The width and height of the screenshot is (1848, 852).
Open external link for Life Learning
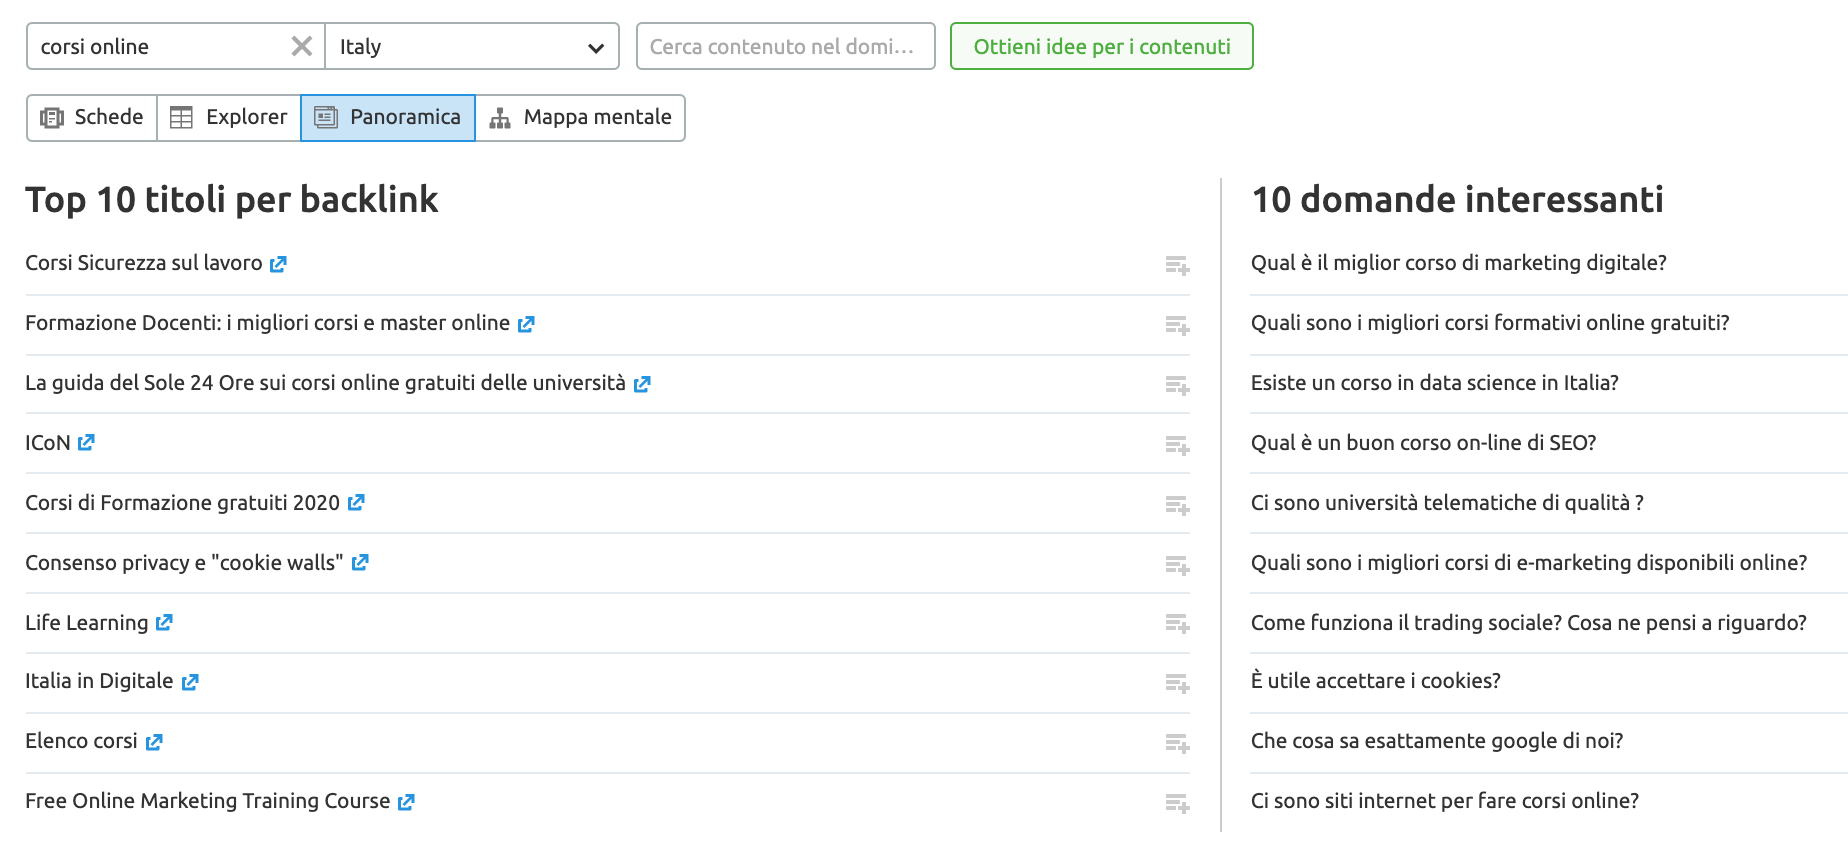pyautogui.click(x=165, y=622)
